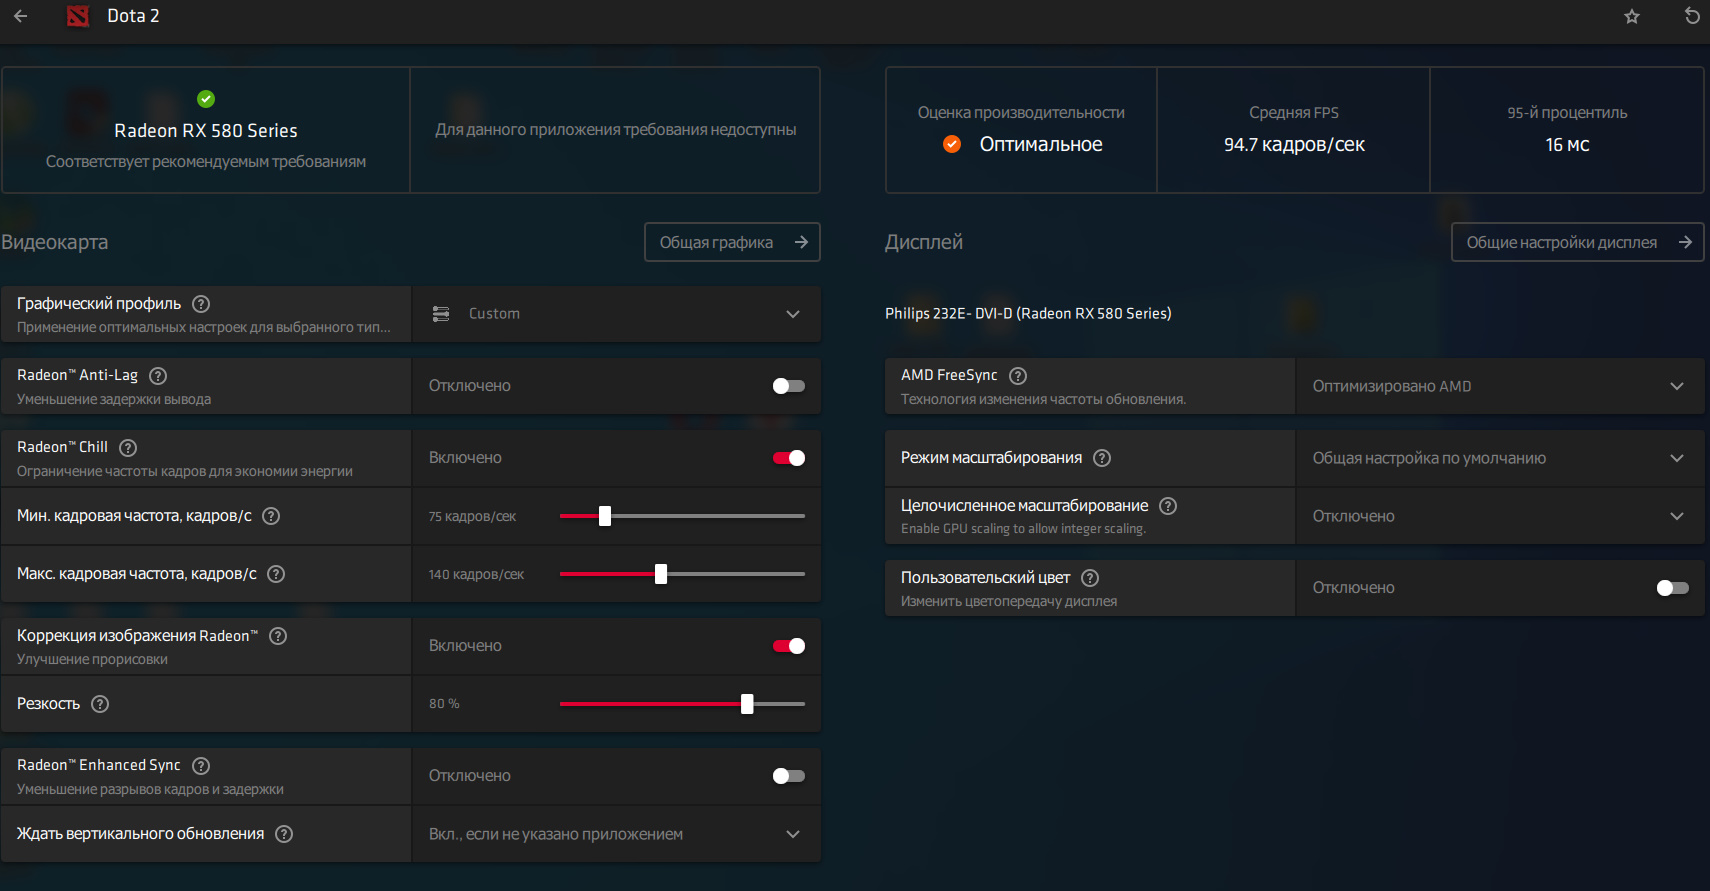Open help icon next to Radeon Anti-Lag
Screen dimensions: 1710x891
pyautogui.click(x=158, y=376)
